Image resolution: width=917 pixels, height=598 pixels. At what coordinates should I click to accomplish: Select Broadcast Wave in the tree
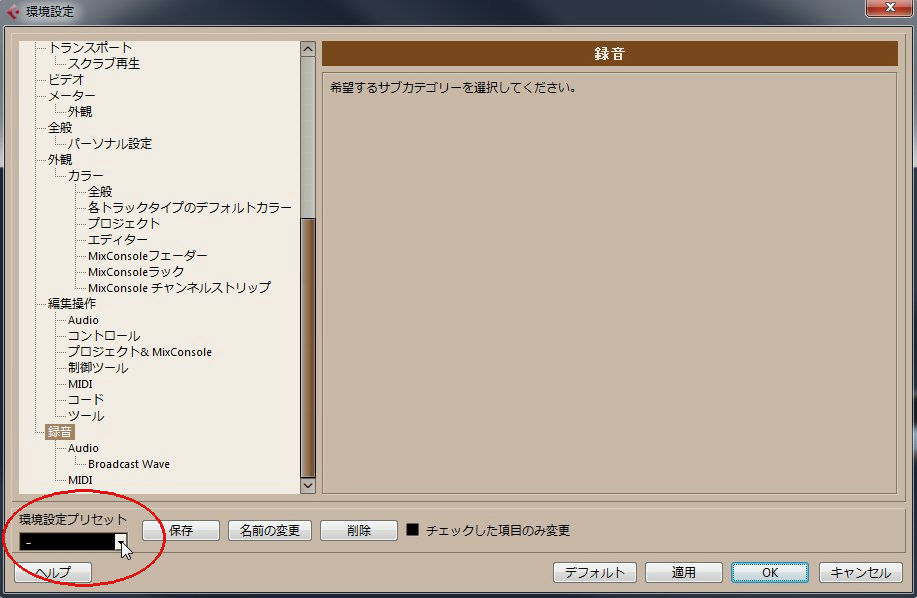129,464
